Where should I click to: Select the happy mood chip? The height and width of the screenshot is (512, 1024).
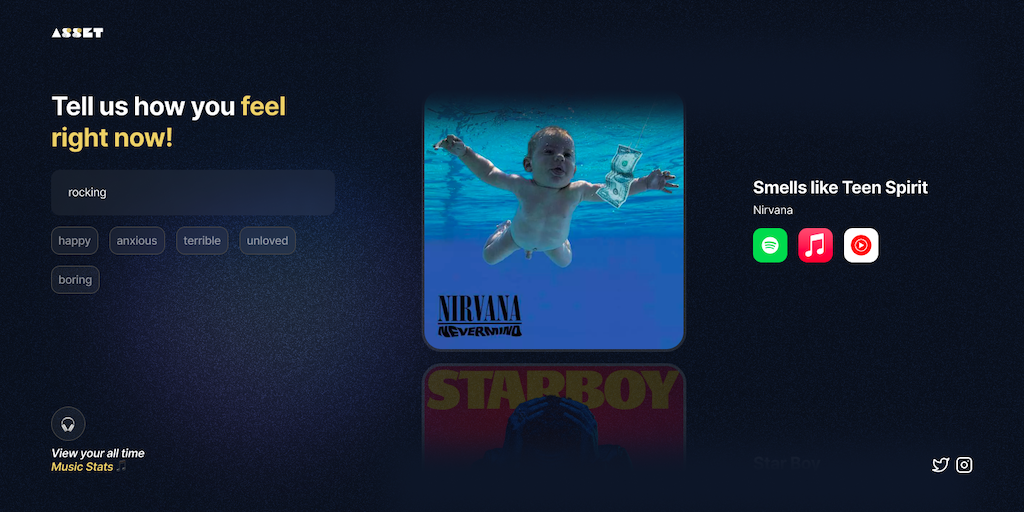click(x=74, y=240)
